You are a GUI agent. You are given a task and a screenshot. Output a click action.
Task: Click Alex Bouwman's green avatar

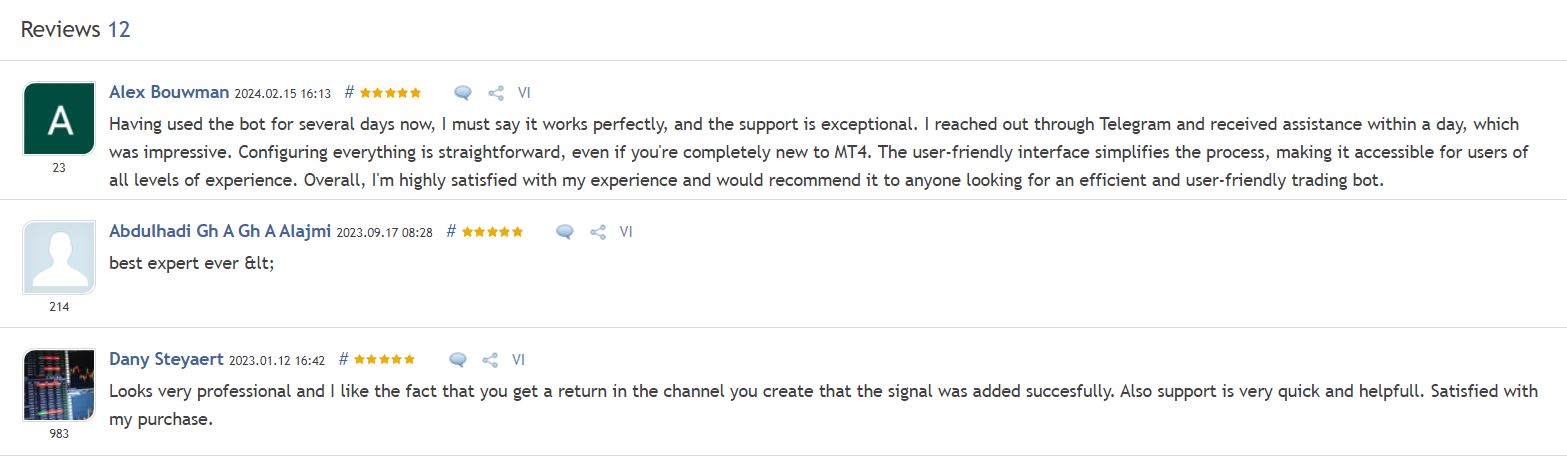tap(59, 118)
